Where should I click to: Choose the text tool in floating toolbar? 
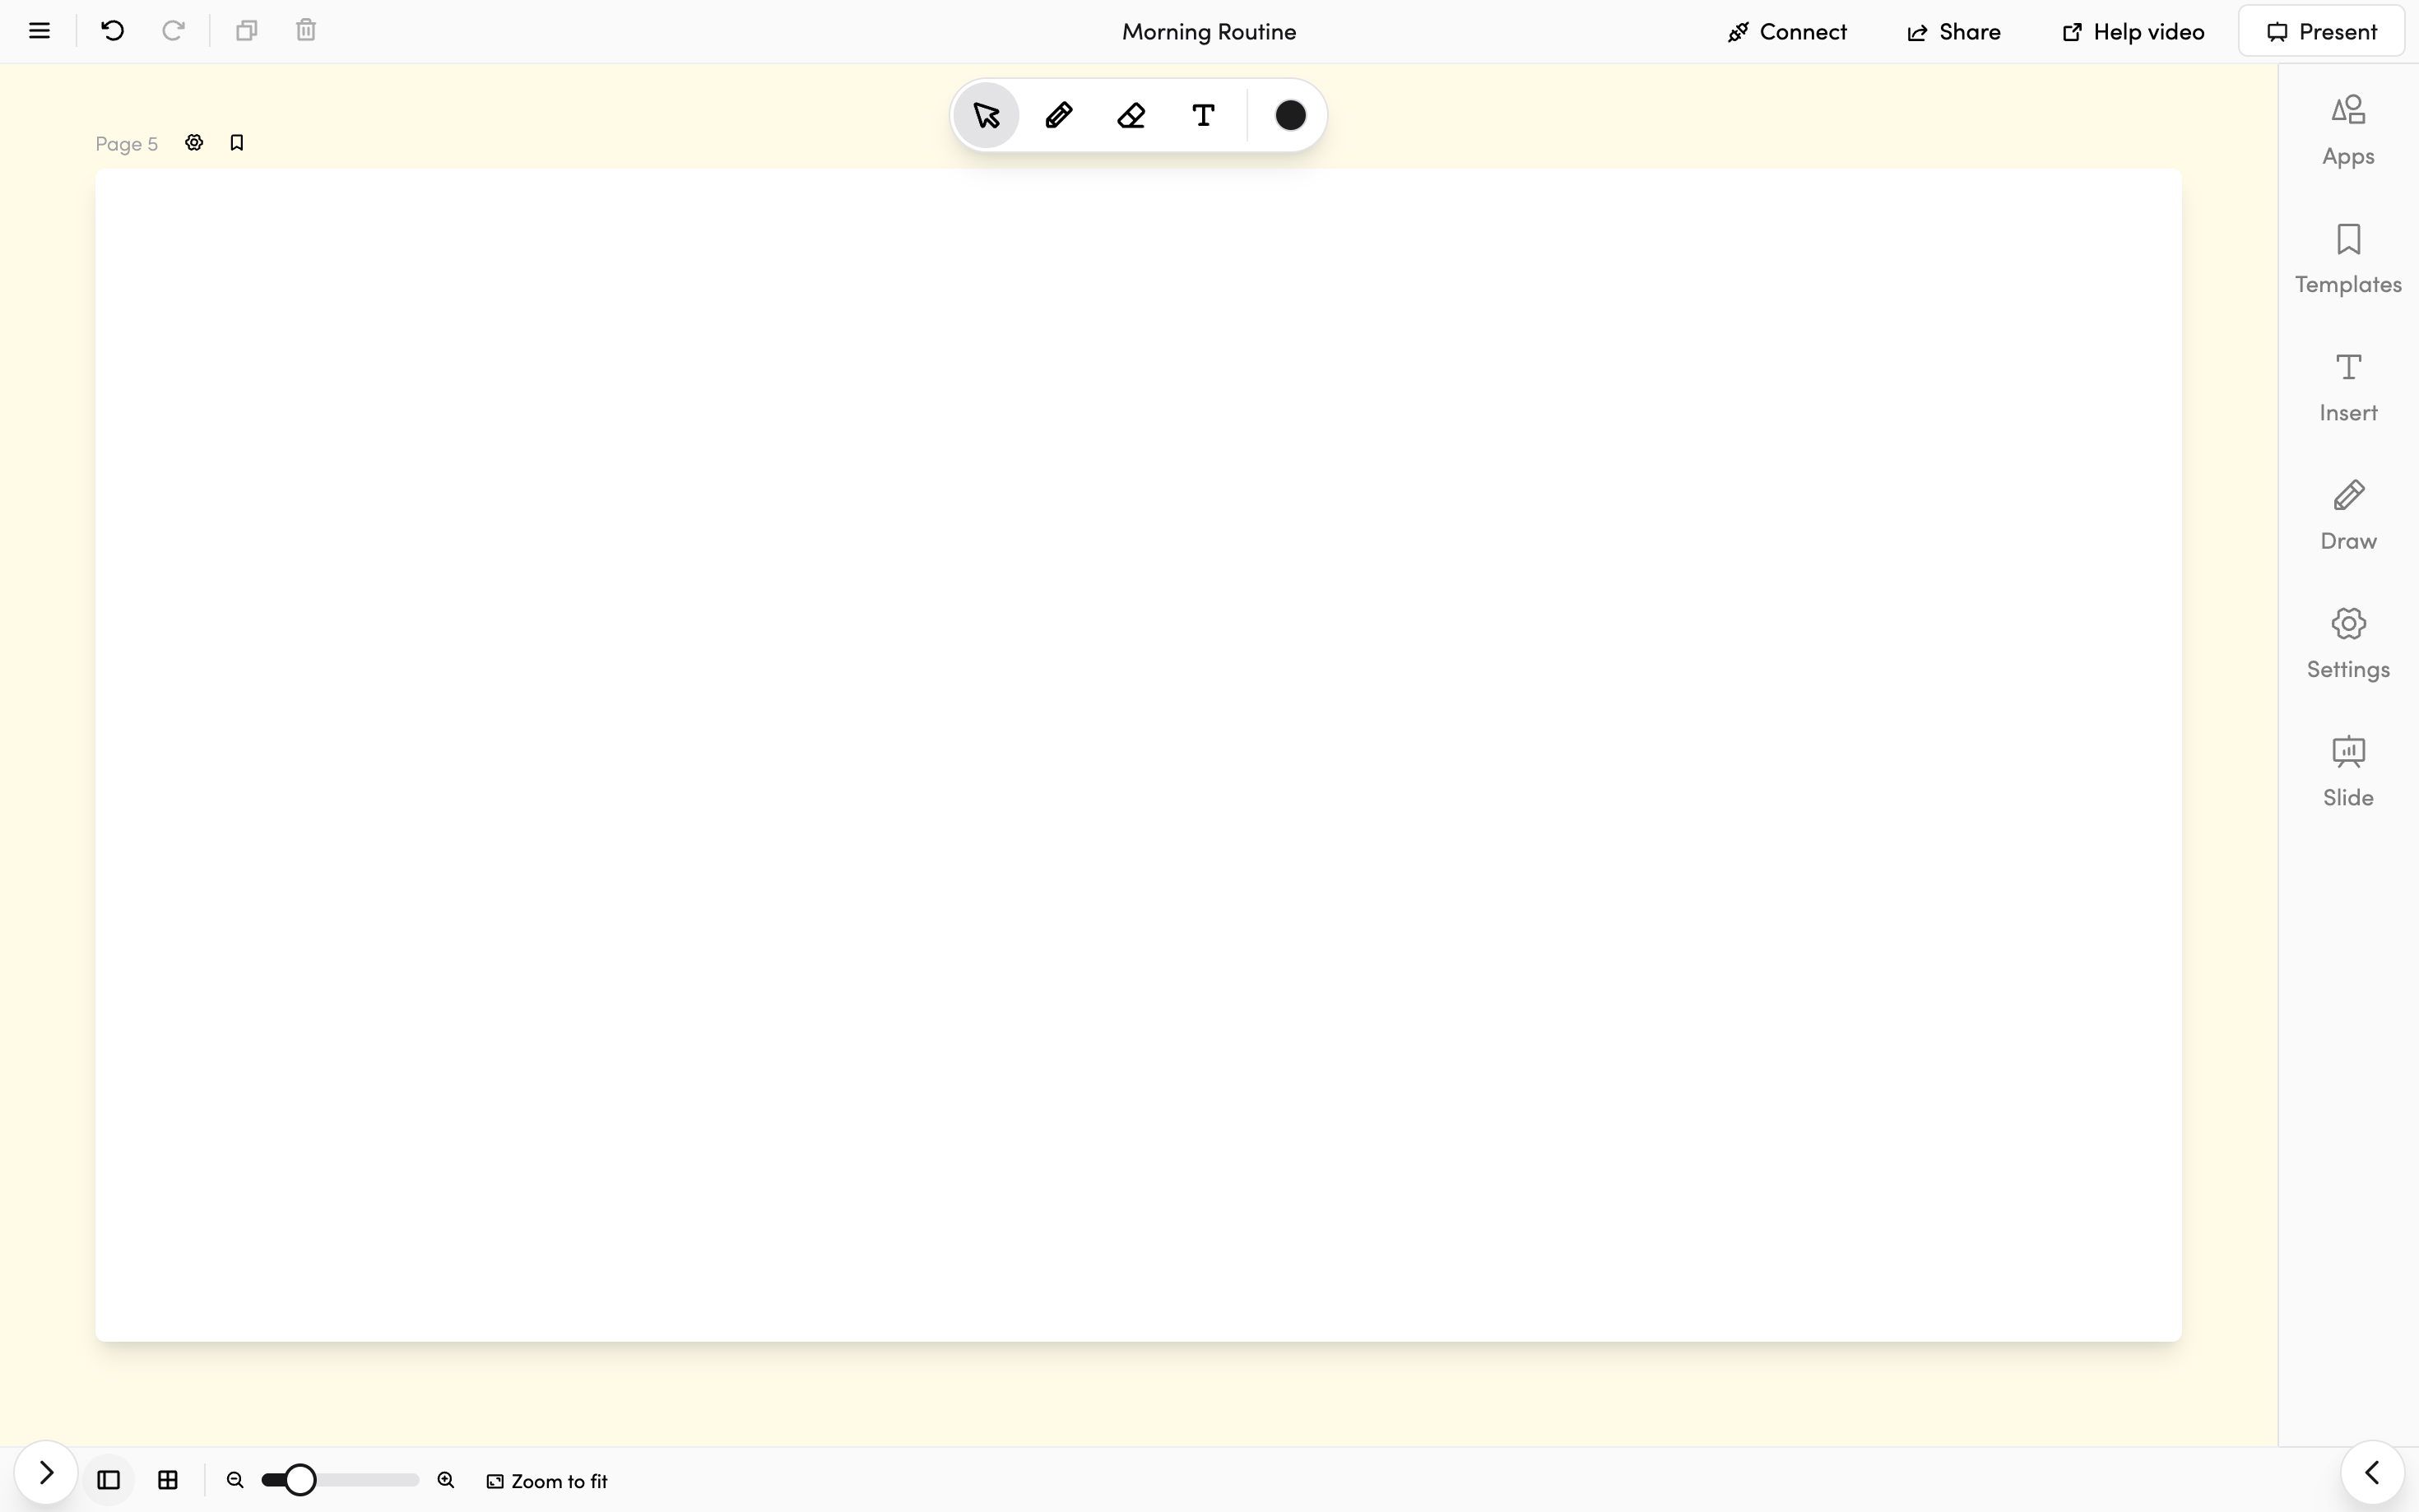[1203, 116]
